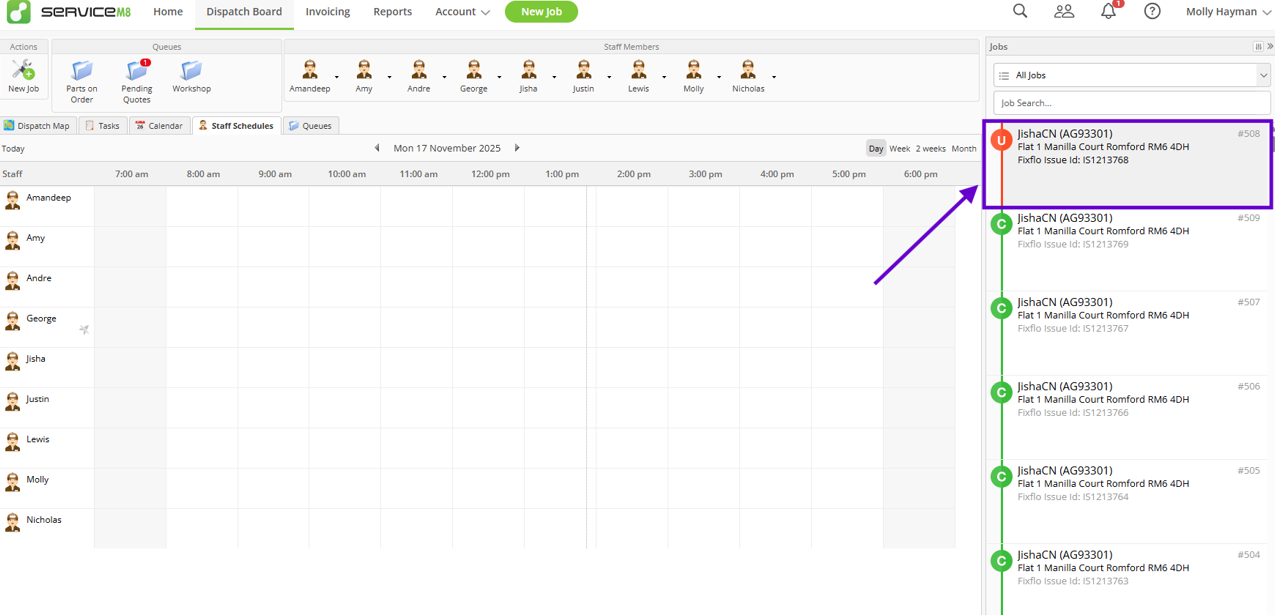Click the green C status icon on job #507

(1001, 308)
